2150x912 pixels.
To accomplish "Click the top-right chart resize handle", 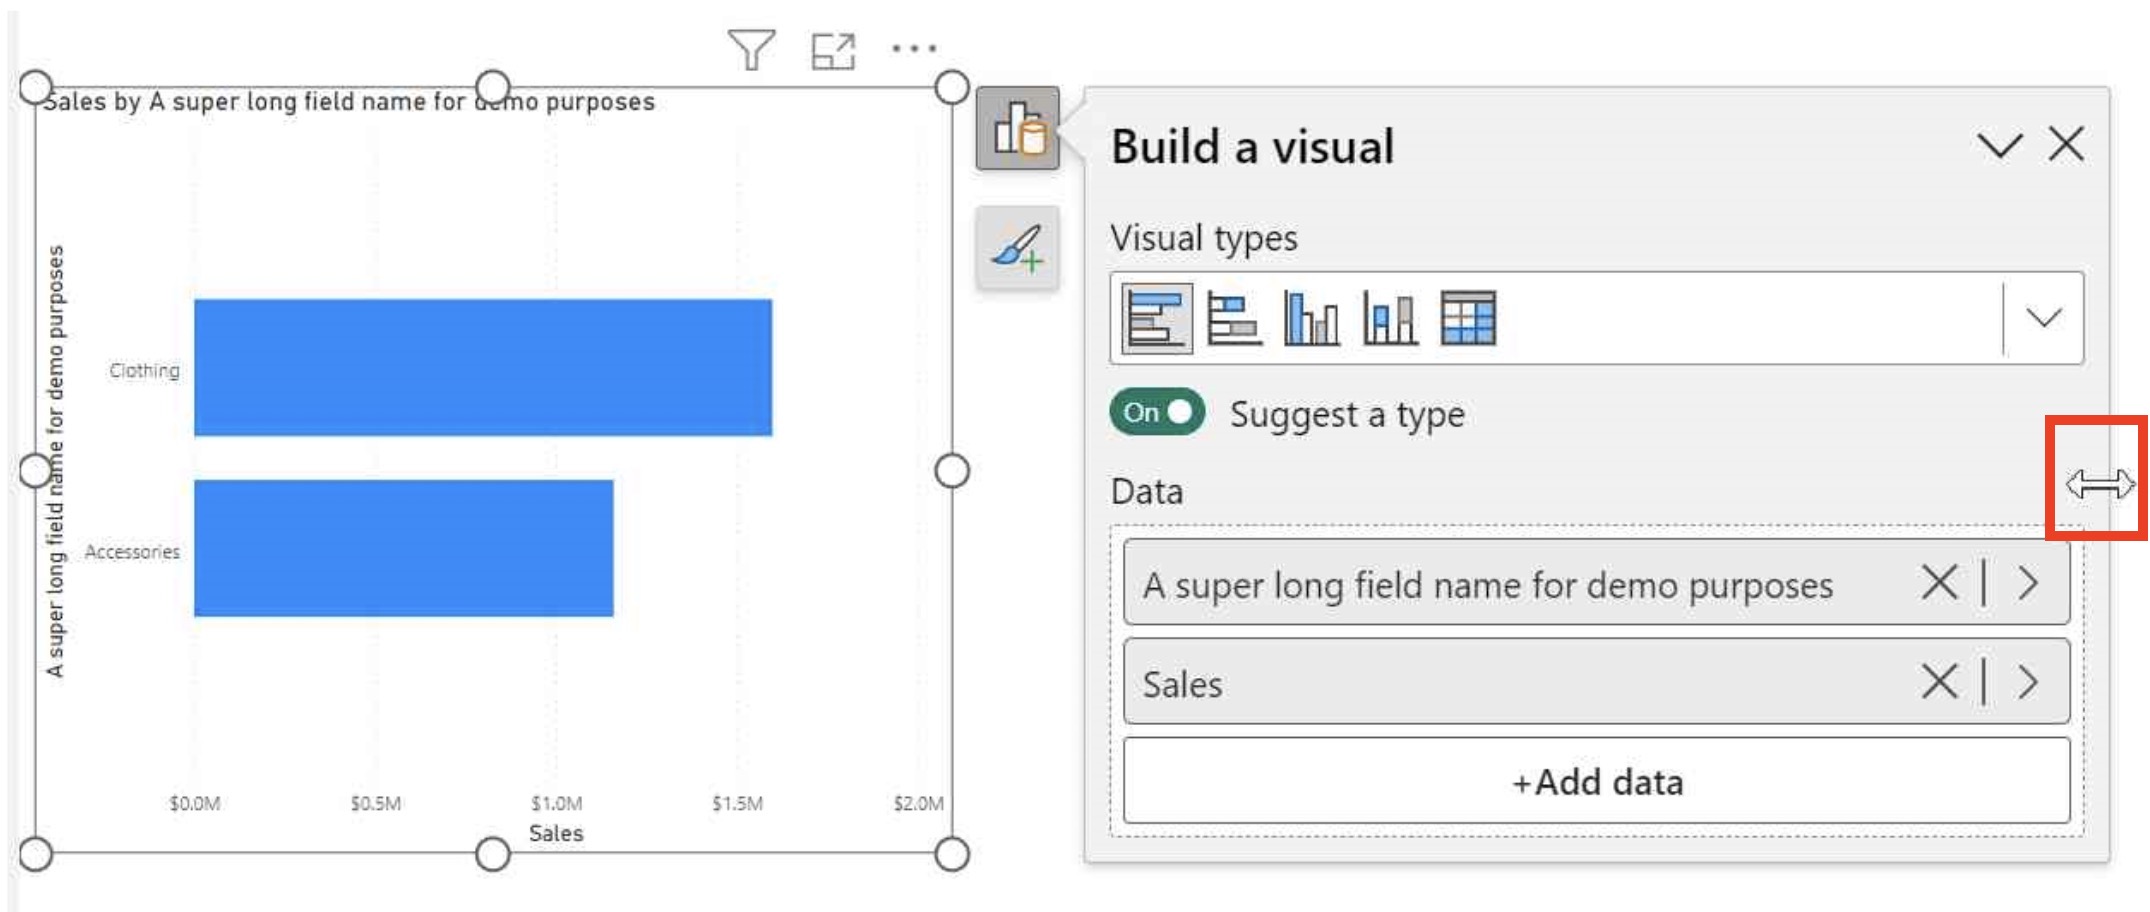I will coord(952,87).
